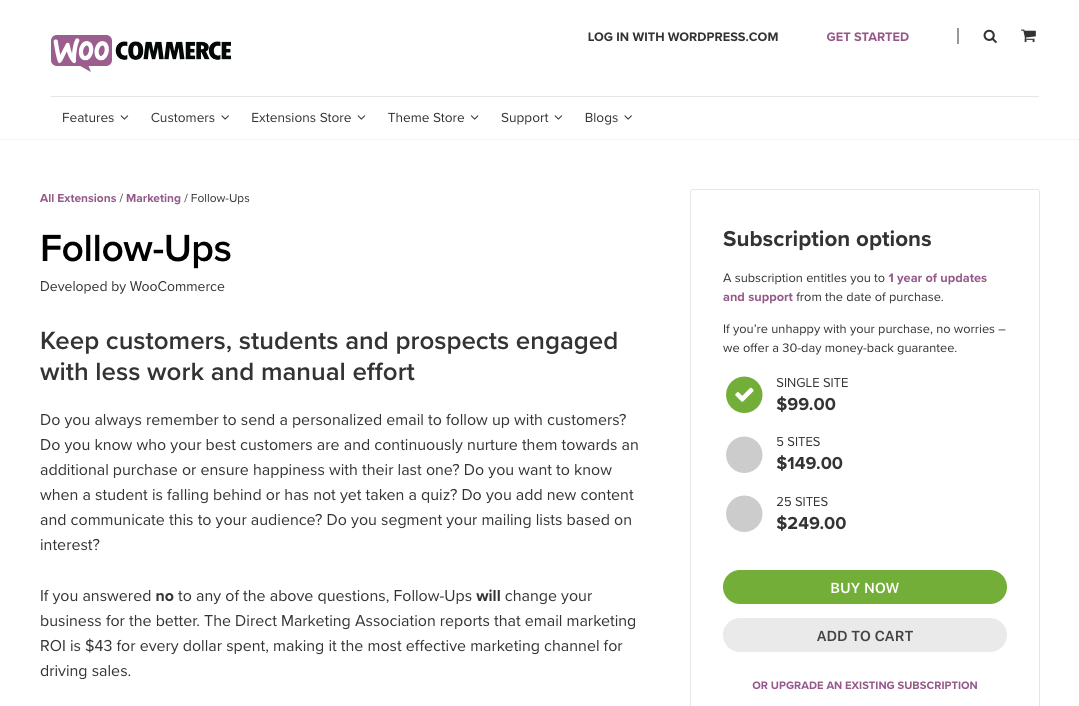The height and width of the screenshot is (706, 1079).
Task: Open the Blogs navigation menu
Action: click(608, 118)
